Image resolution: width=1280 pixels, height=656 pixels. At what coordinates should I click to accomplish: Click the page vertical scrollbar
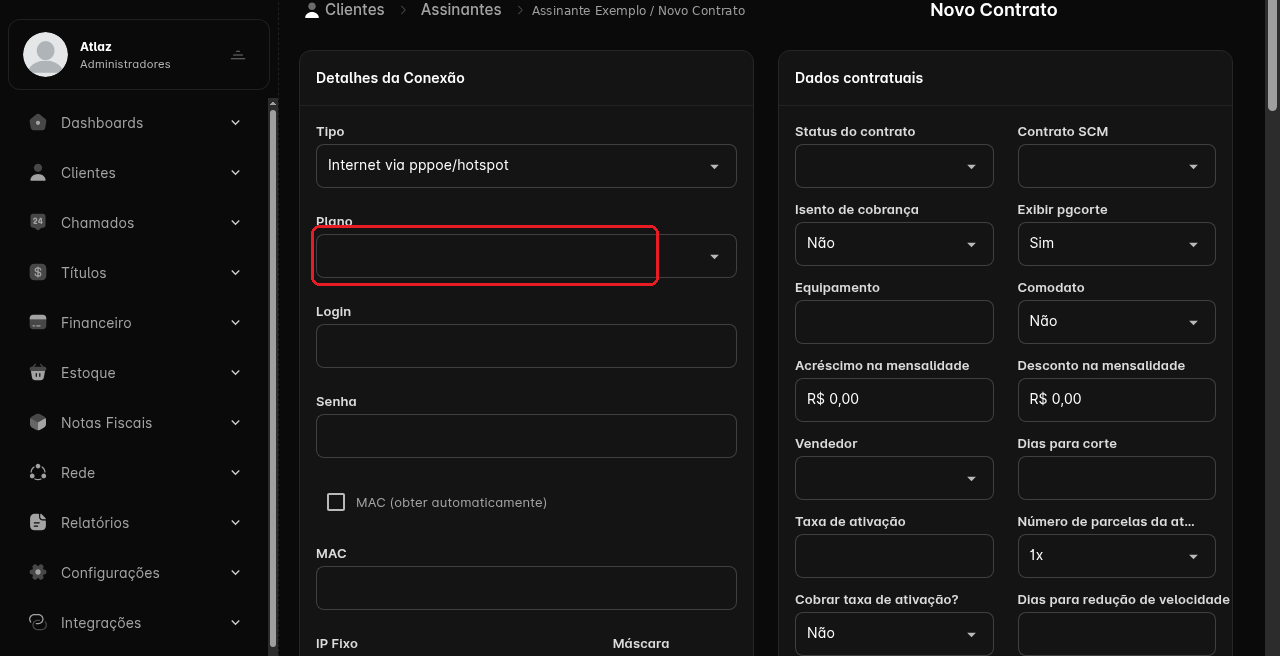click(1273, 55)
